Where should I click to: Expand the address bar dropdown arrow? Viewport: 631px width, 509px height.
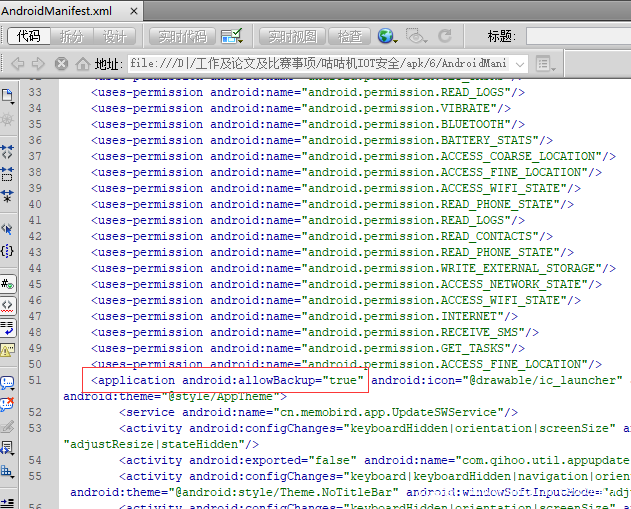coord(520,64)
